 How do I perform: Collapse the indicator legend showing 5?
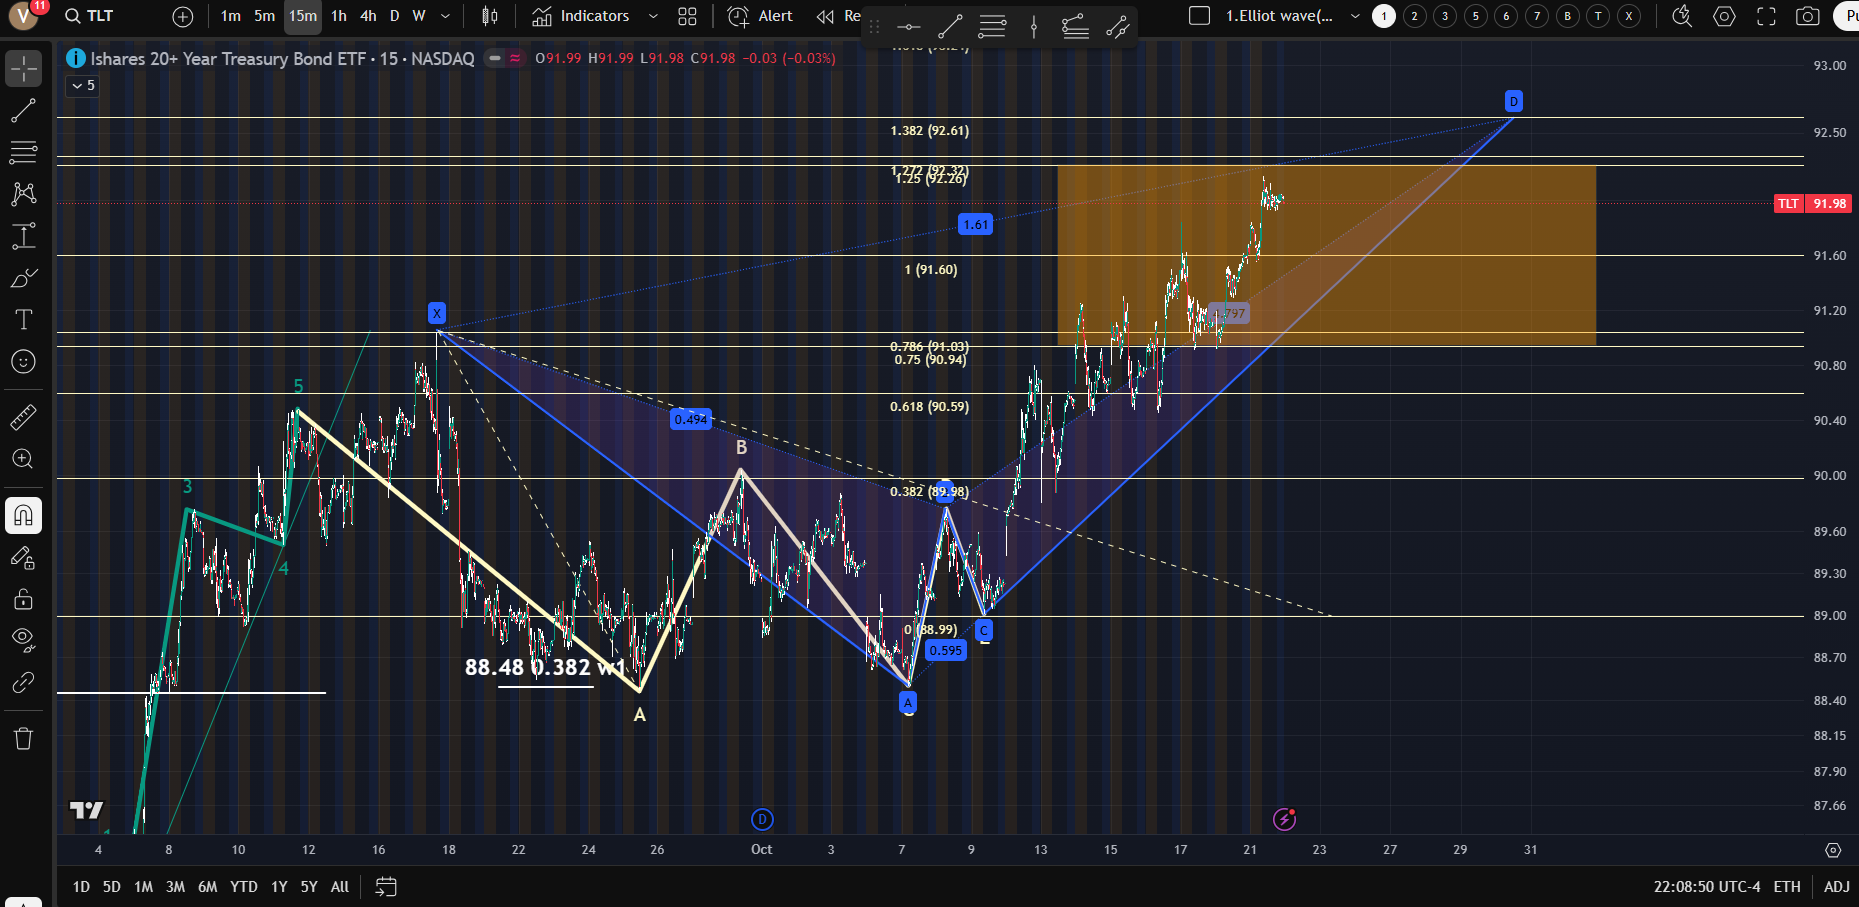pyautogui.click(x=82, y=86)
